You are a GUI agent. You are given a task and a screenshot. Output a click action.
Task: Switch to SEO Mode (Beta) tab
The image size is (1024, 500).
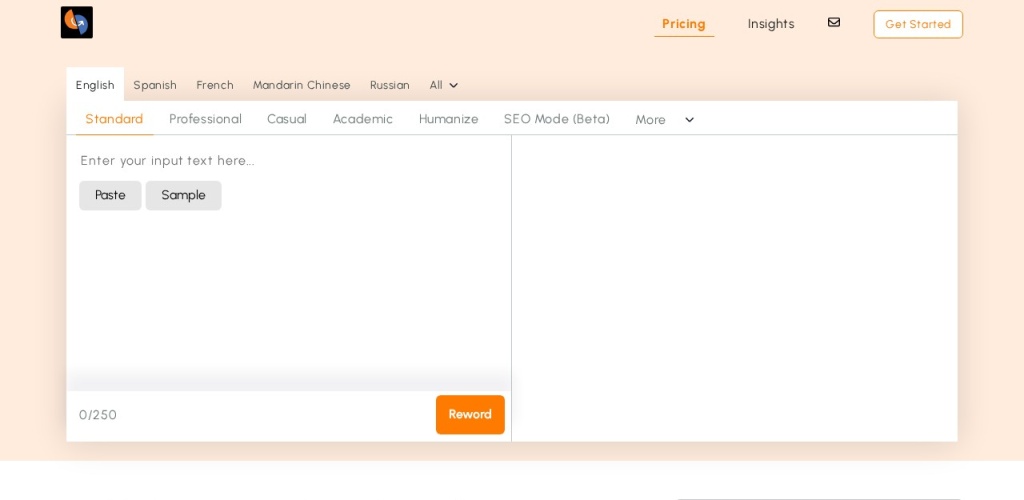point(556,119)
